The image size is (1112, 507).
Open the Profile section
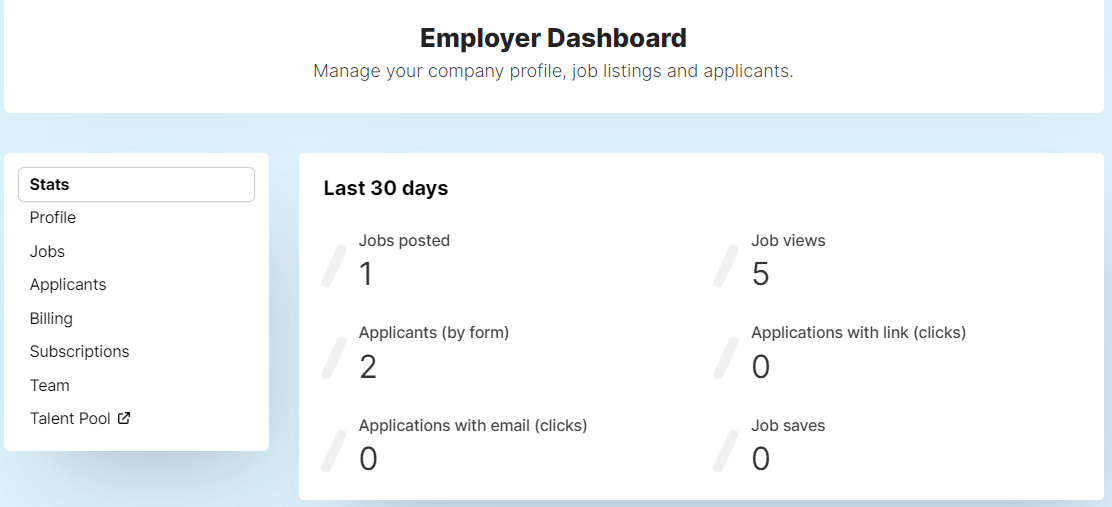click(52, 218)
